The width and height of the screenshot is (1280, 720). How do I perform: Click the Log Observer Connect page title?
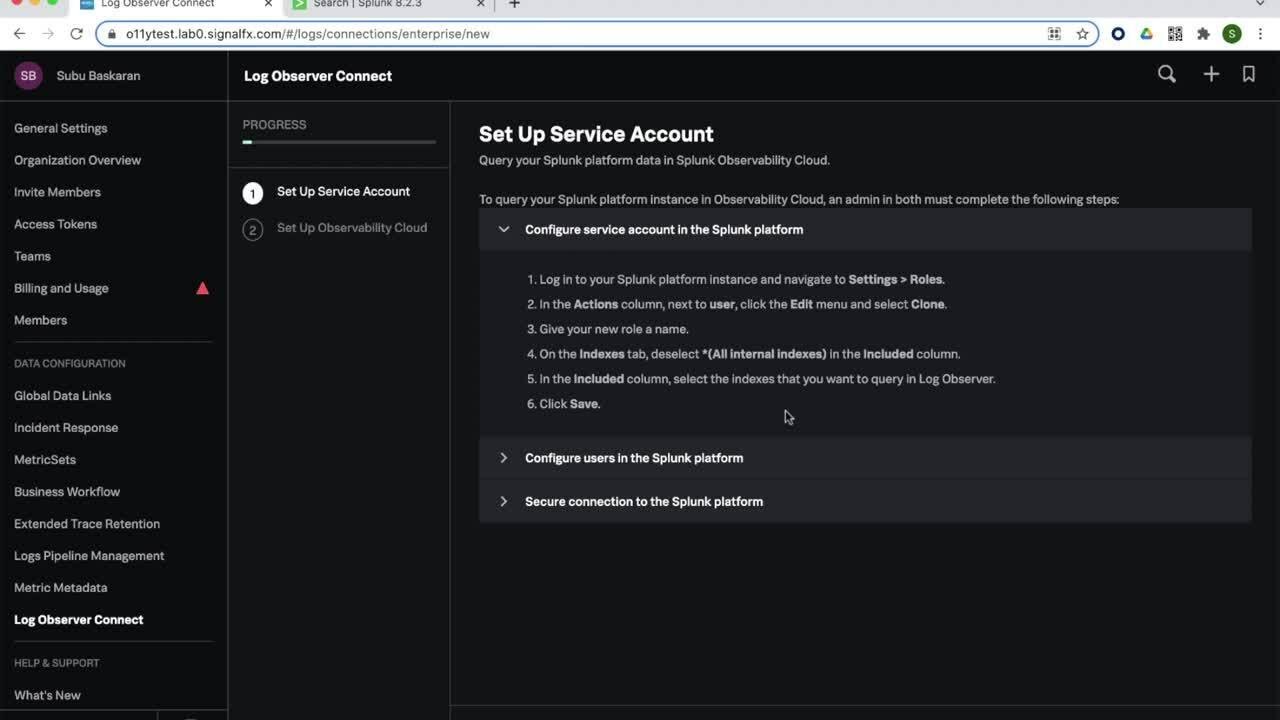pyautogui.click(x=318, y=75)
